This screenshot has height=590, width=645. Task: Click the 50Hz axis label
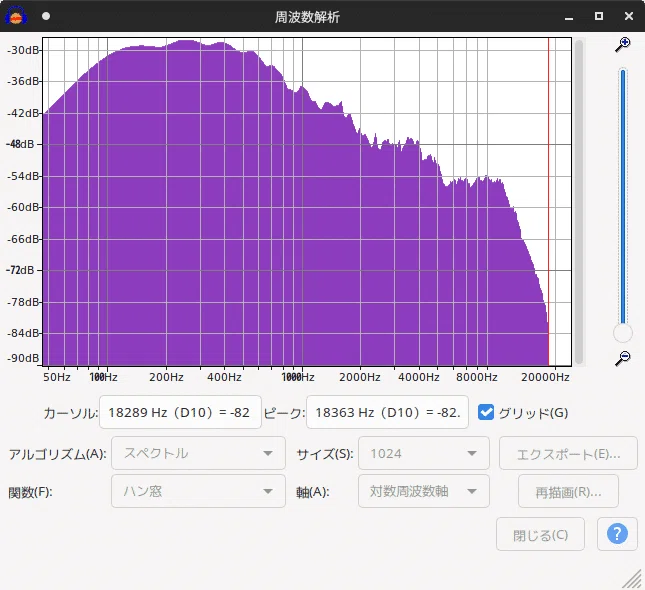point(57,377)
